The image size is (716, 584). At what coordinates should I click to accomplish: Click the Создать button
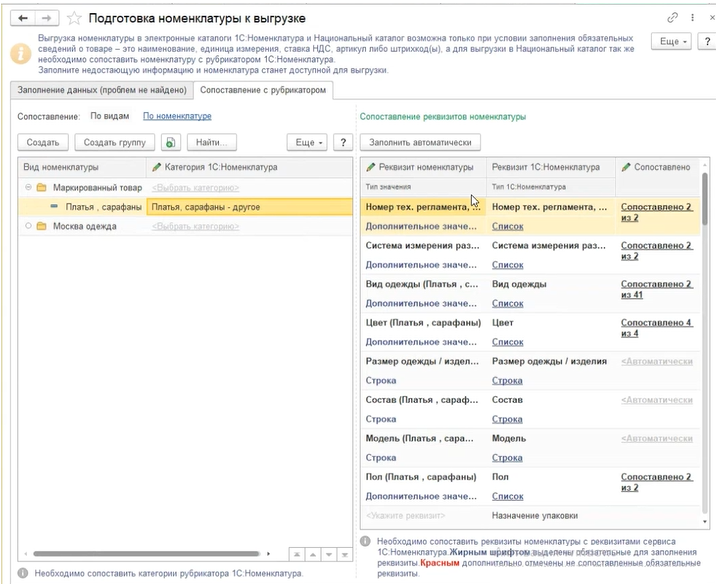[x=43, y=142]
